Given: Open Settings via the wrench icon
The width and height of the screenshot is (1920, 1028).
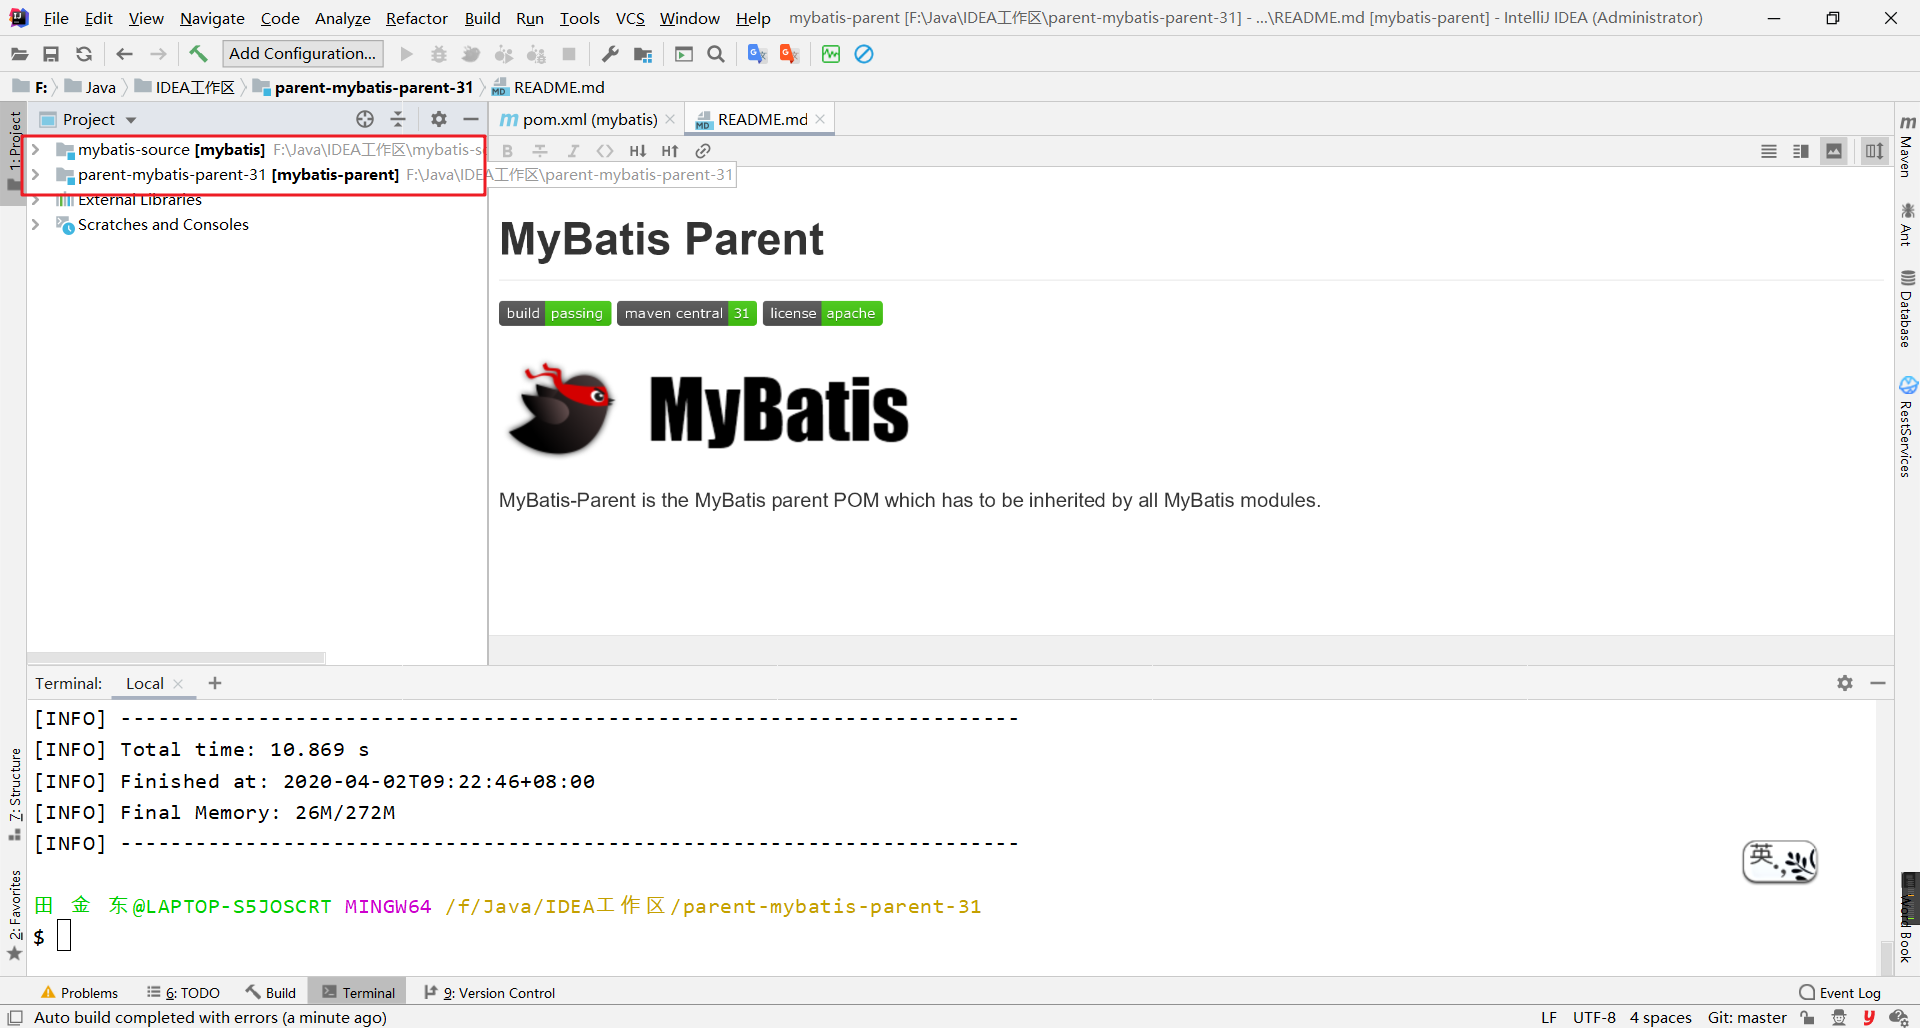Looking at the screenshot, I should point(610,54).
